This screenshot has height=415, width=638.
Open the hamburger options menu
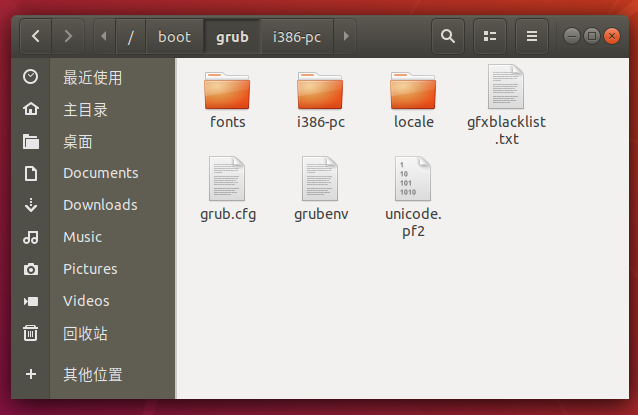click(531, 36)
